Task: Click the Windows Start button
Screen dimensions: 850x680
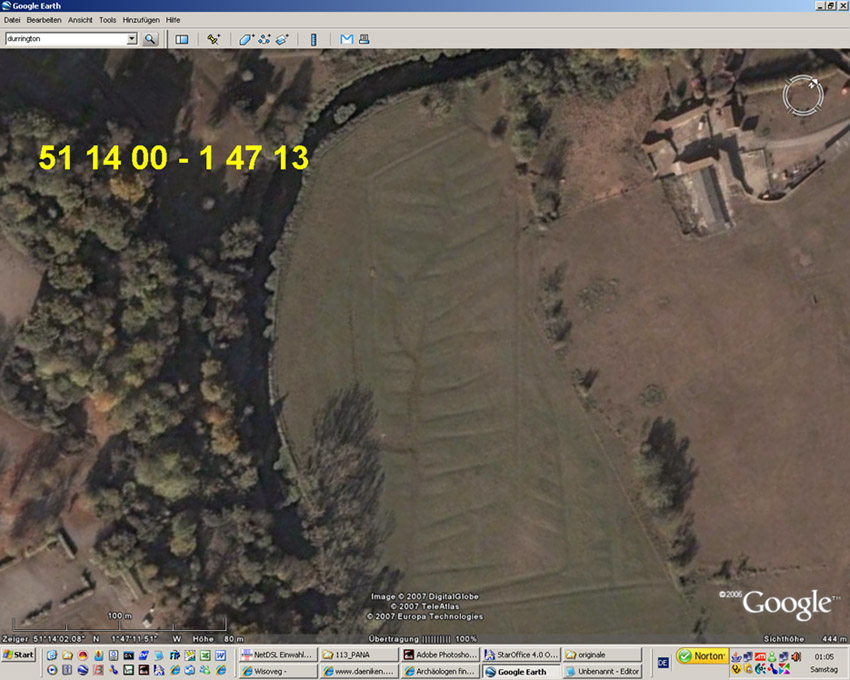Action: click(x=18, y=655)
